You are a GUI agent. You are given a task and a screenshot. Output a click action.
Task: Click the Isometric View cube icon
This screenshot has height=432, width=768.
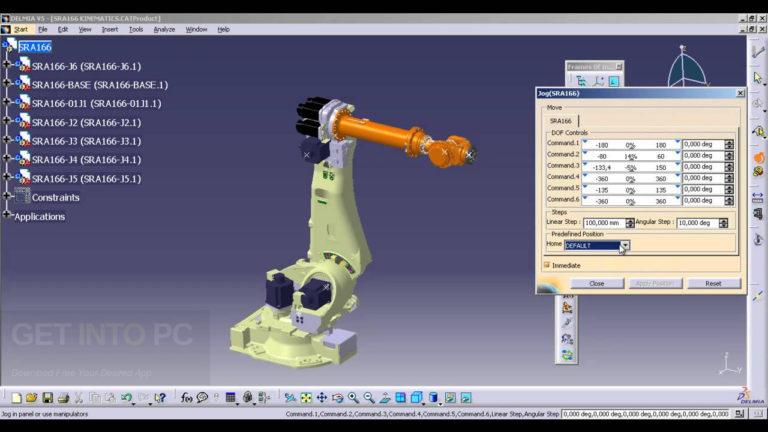[x=417, y=398]
